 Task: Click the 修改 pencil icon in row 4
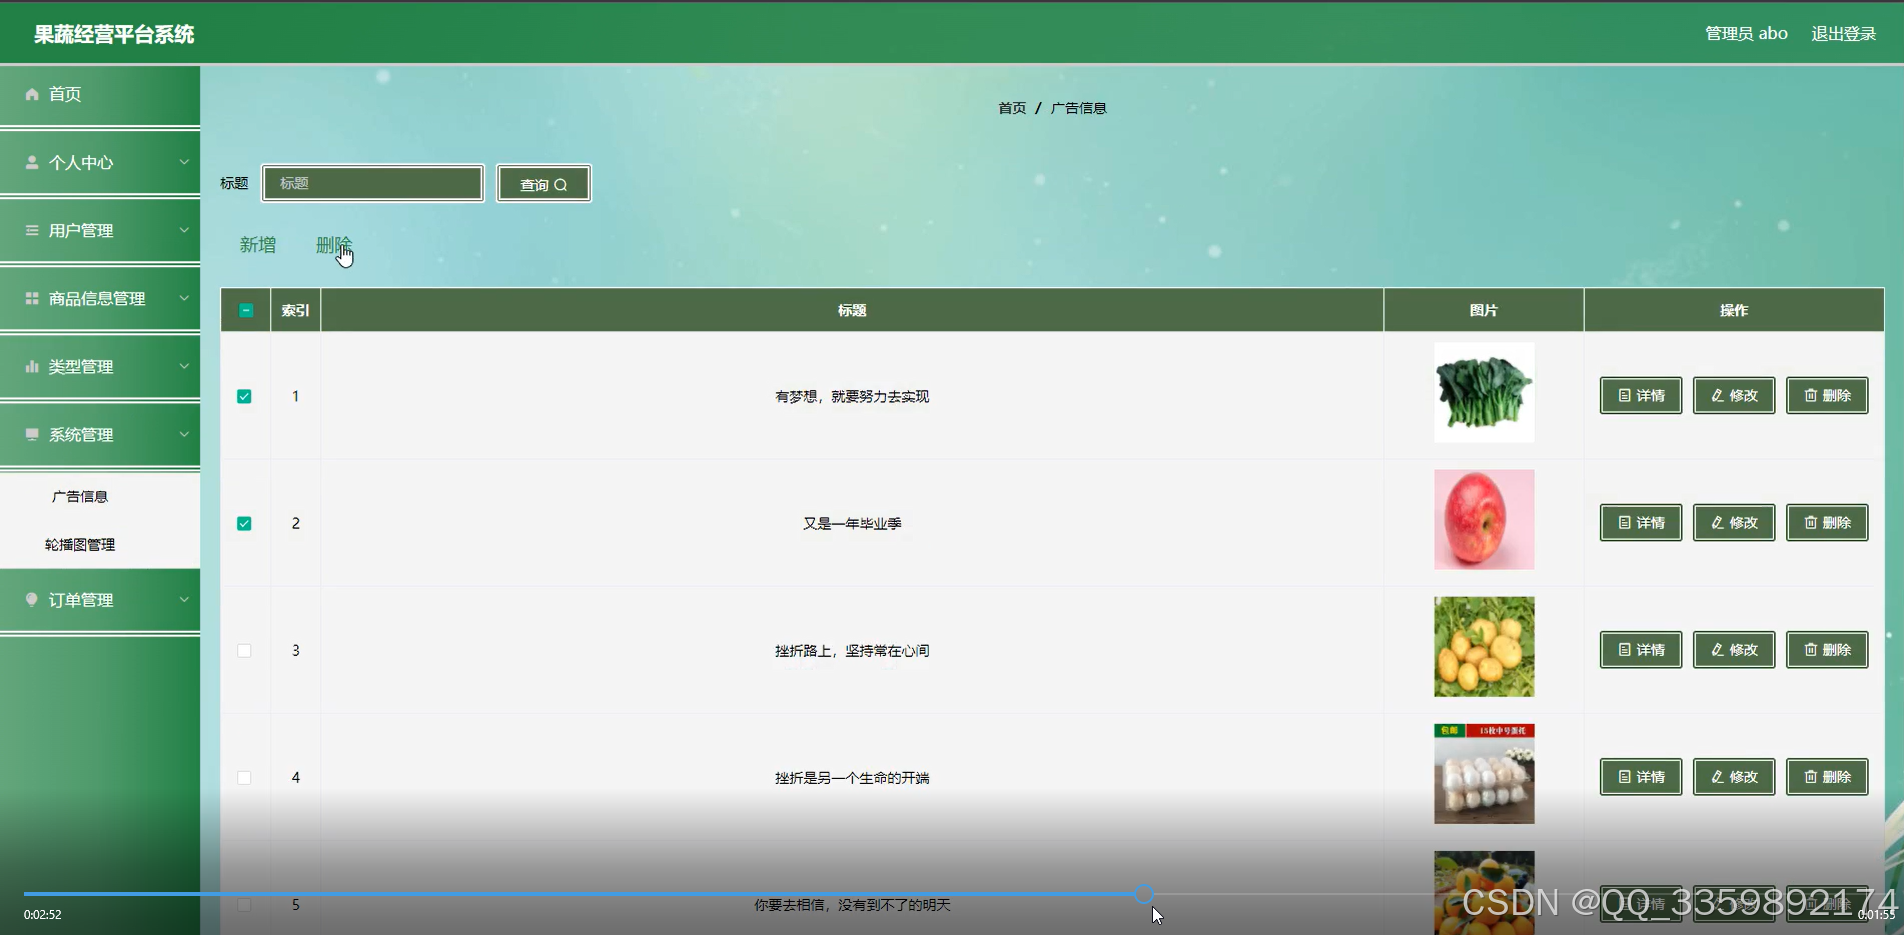(x=1717, y=777)
